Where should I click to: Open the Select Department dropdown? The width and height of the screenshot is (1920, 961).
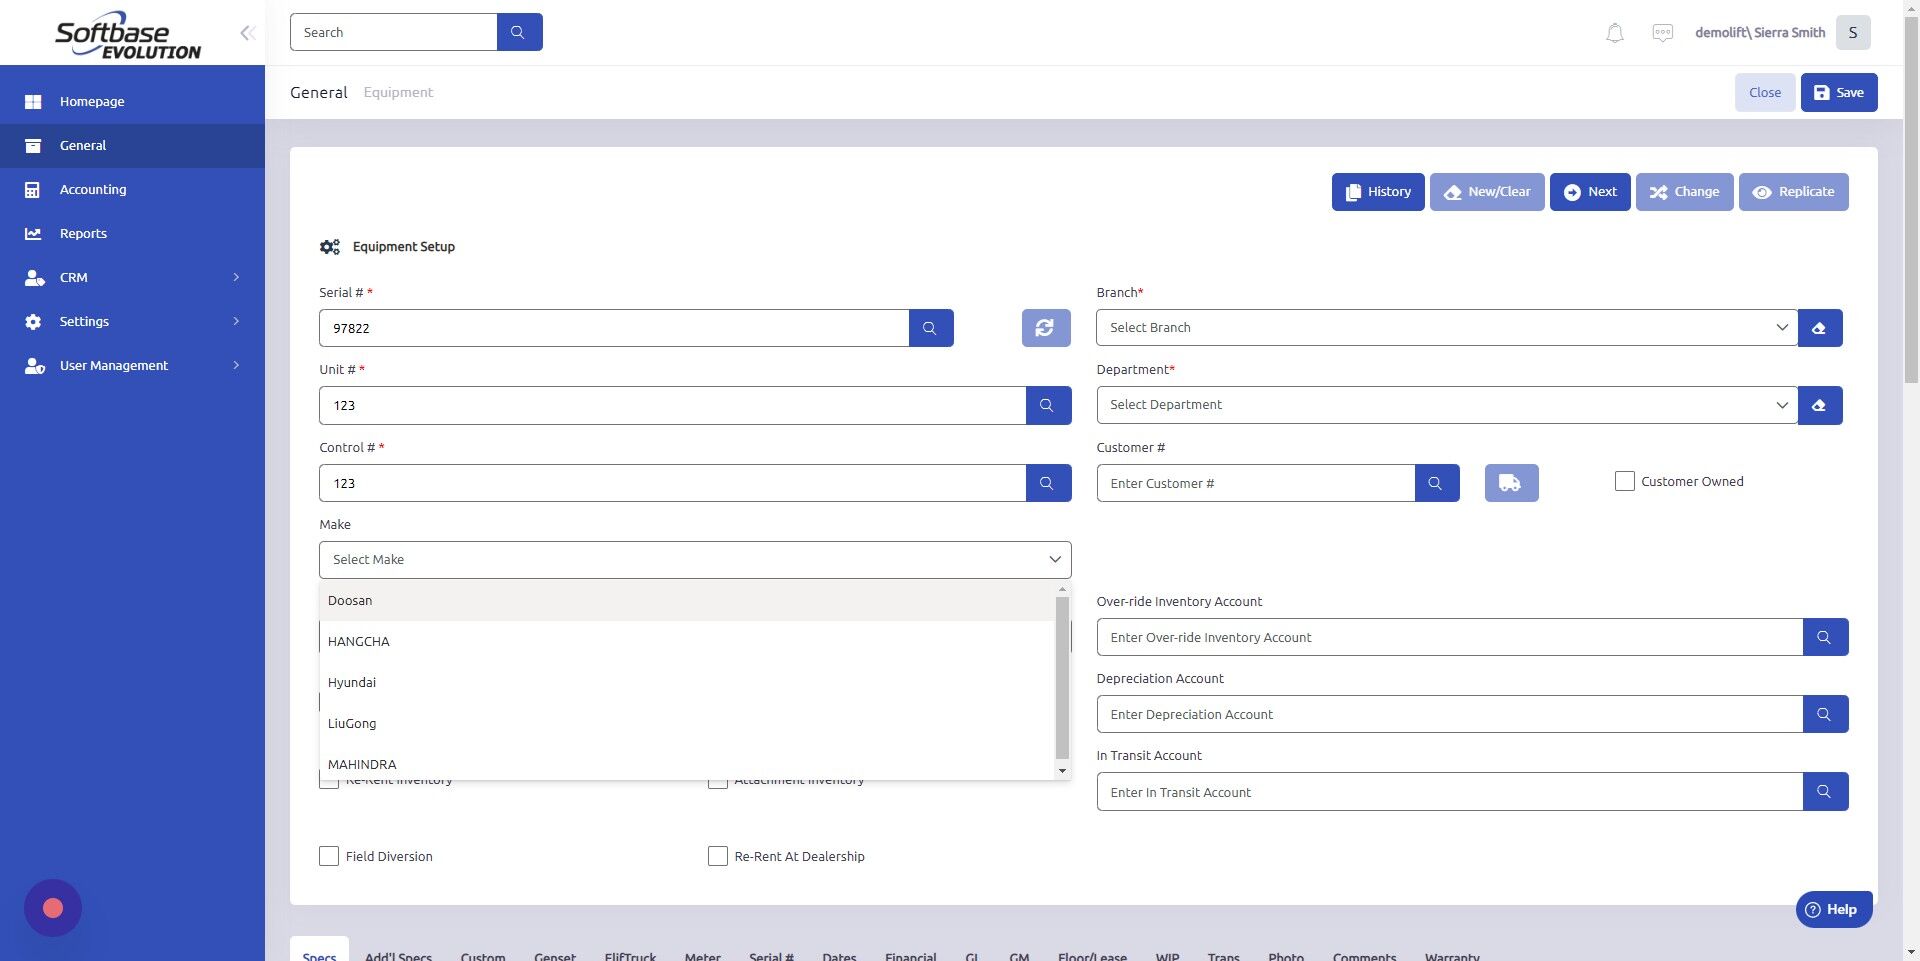pyautogui.click(x=1445, y=405)
